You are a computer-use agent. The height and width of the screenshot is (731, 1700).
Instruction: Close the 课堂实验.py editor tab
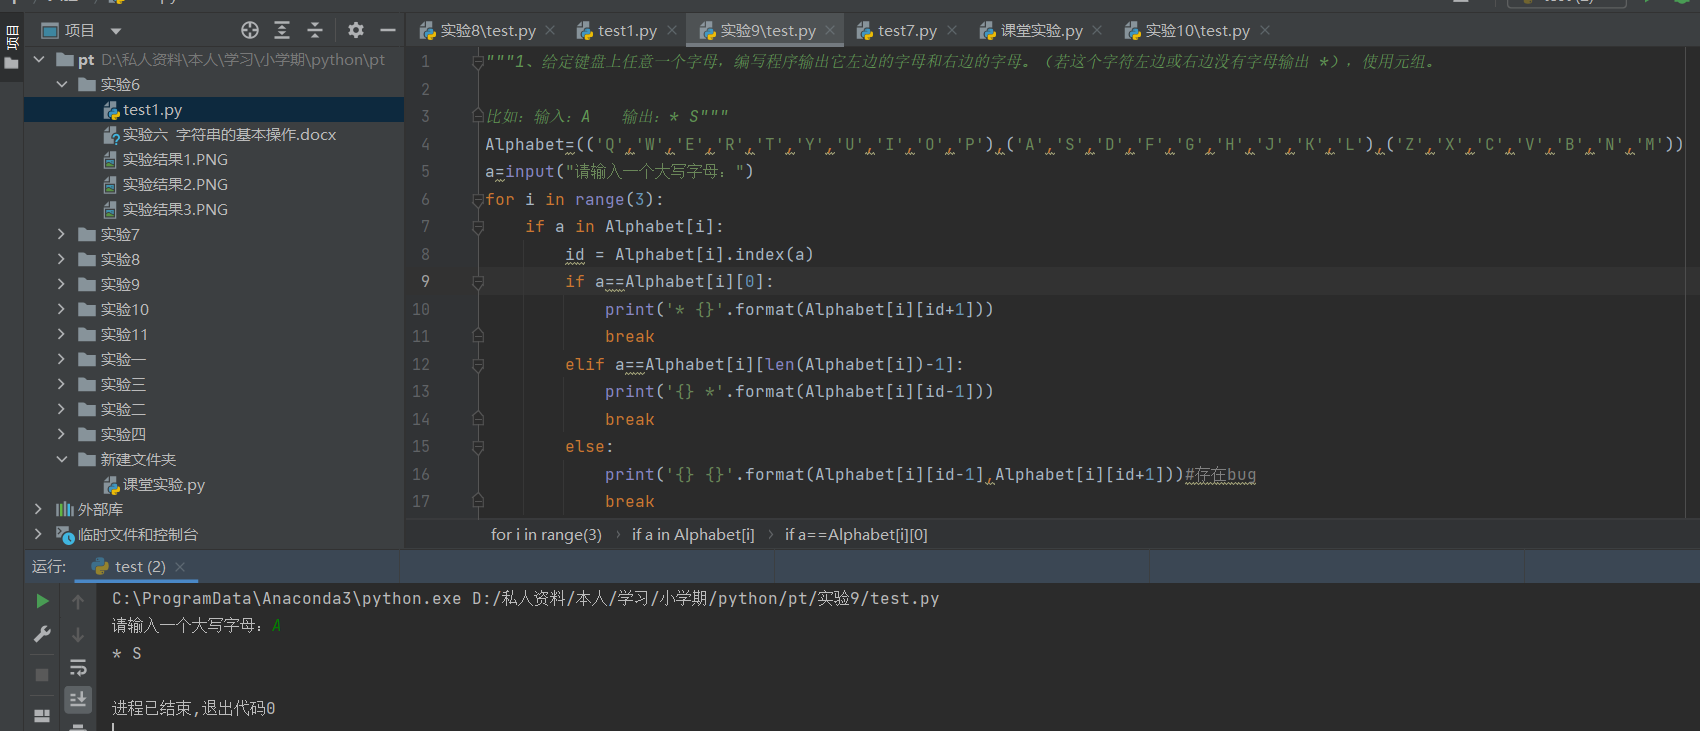(x=1097, y=30)
